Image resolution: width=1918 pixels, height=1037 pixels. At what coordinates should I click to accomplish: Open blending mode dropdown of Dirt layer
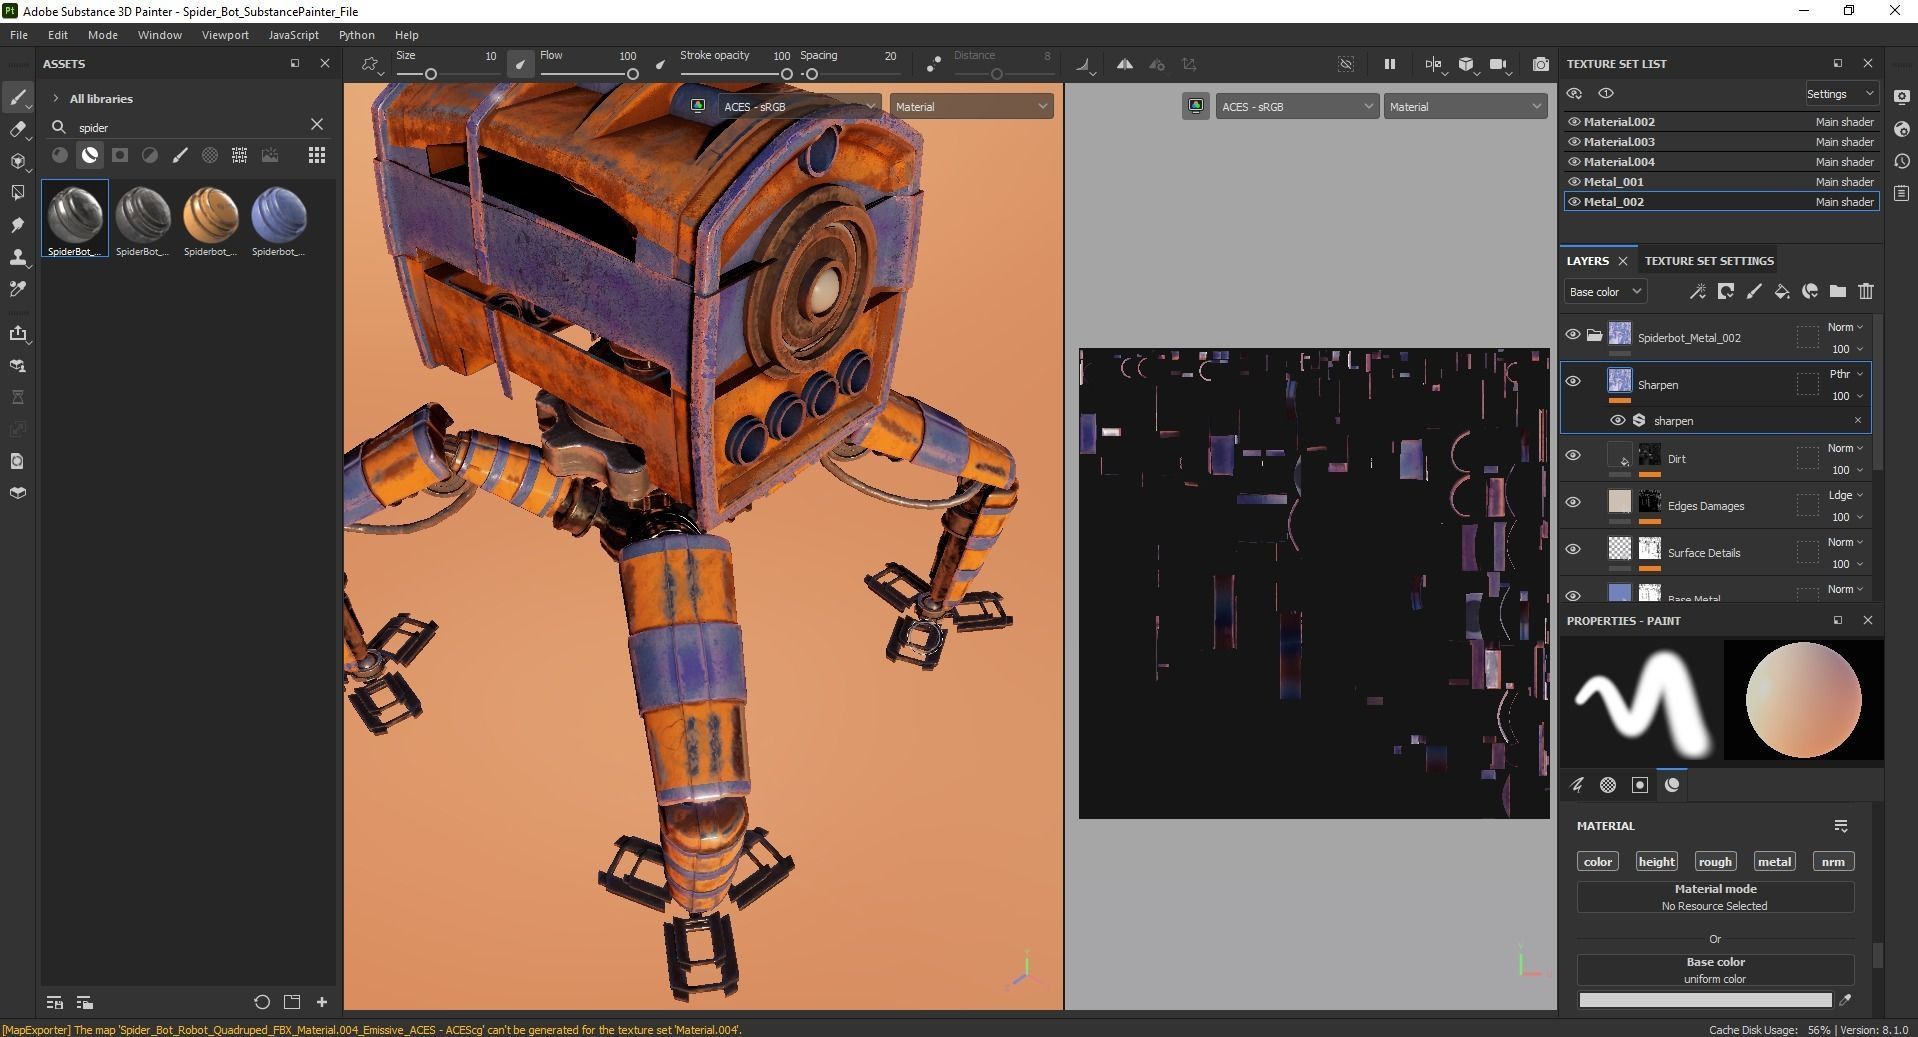(x=1845, y=448)
